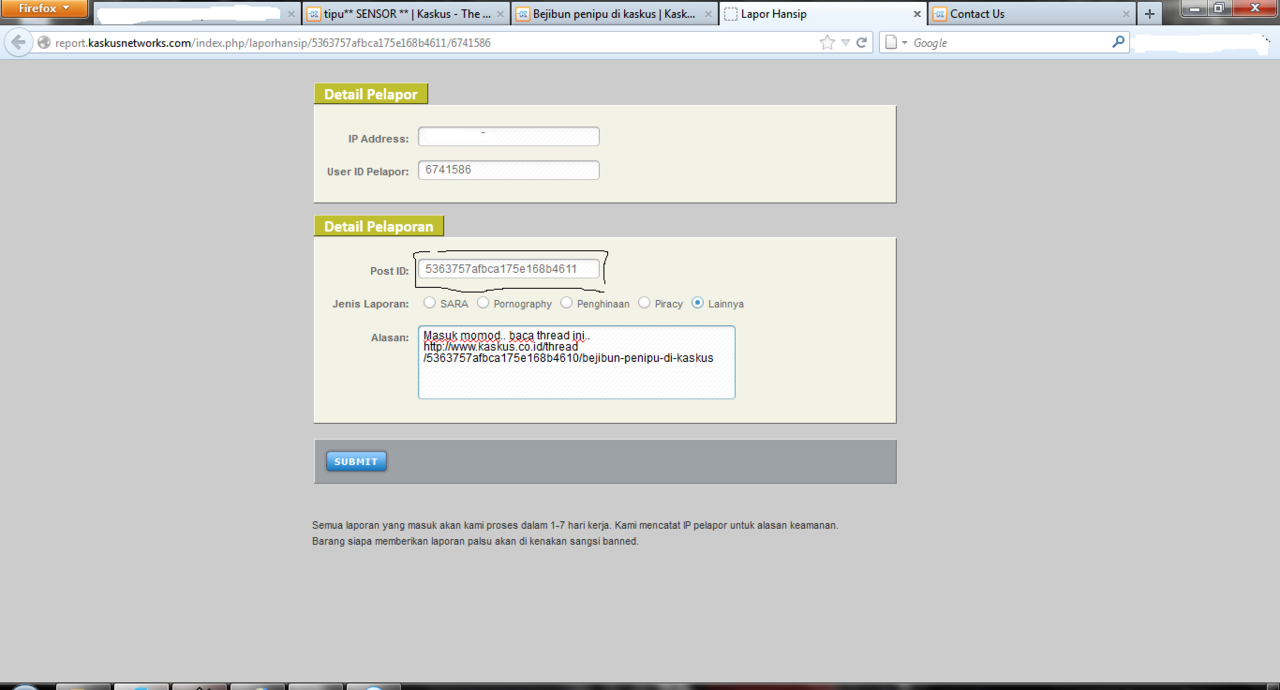
Task: Select the Pornography report type
Action: click(x=483, y=303)
